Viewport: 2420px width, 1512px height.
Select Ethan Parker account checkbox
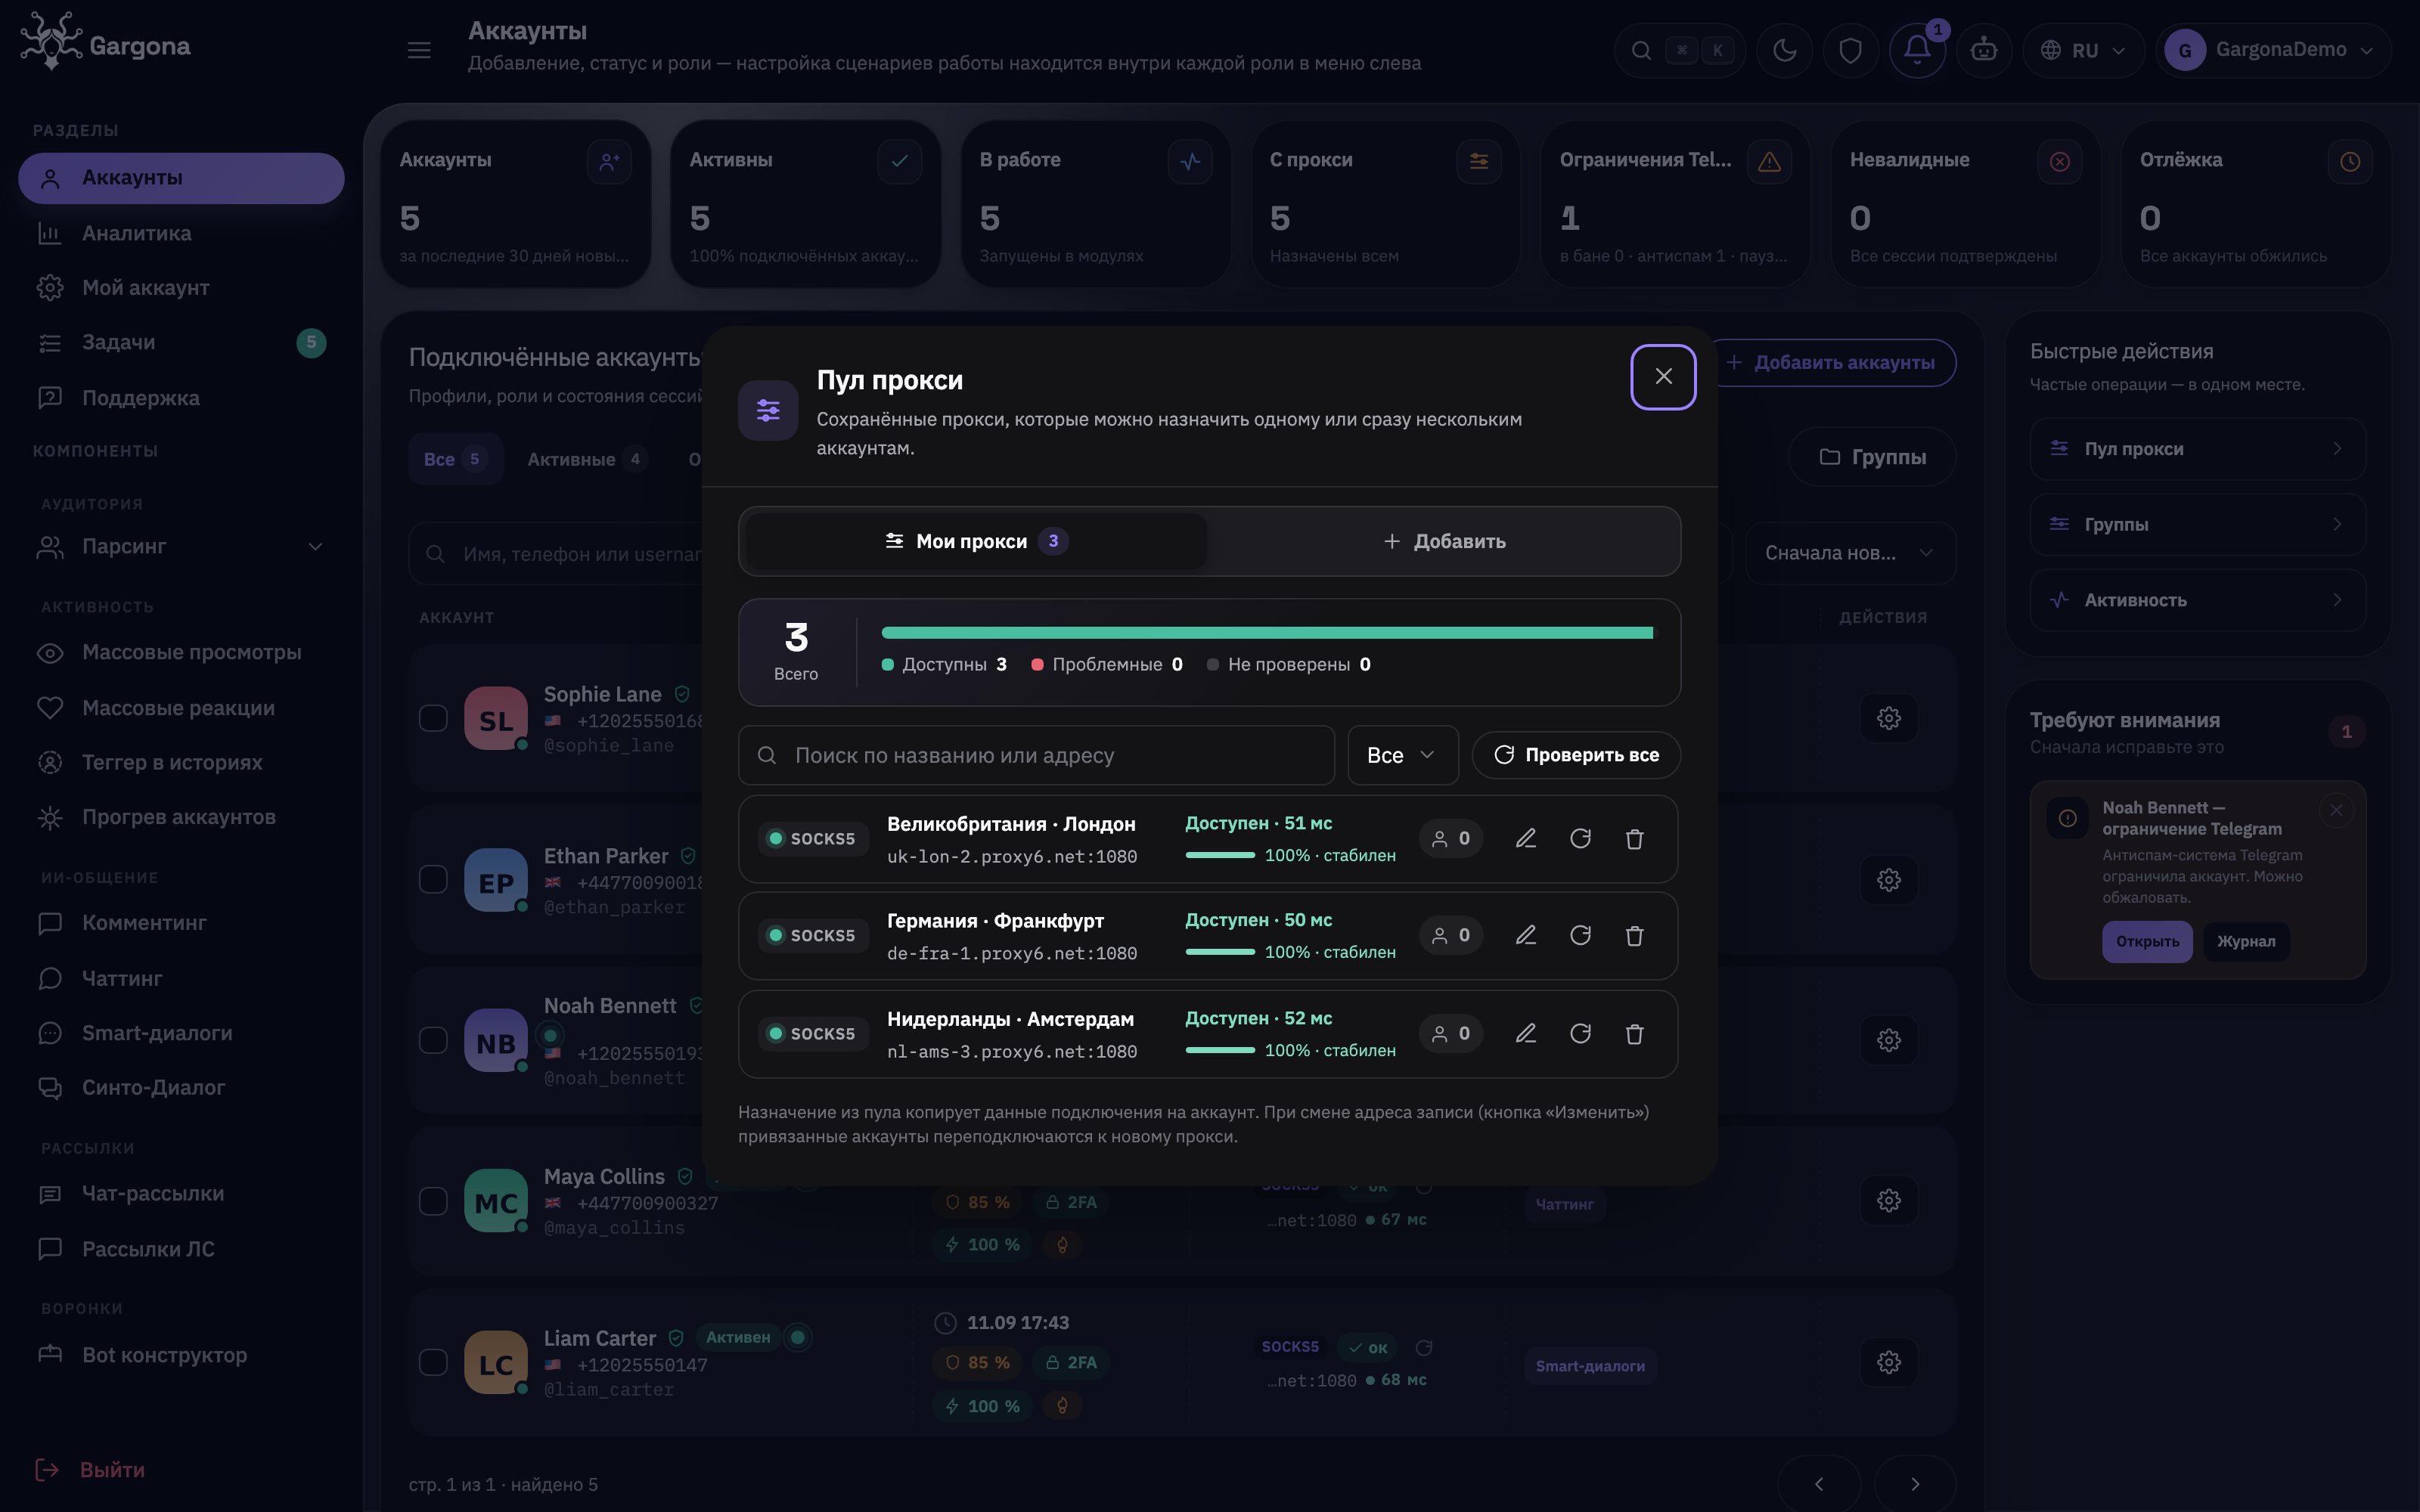pyautogui.click(x=433, y=879)
